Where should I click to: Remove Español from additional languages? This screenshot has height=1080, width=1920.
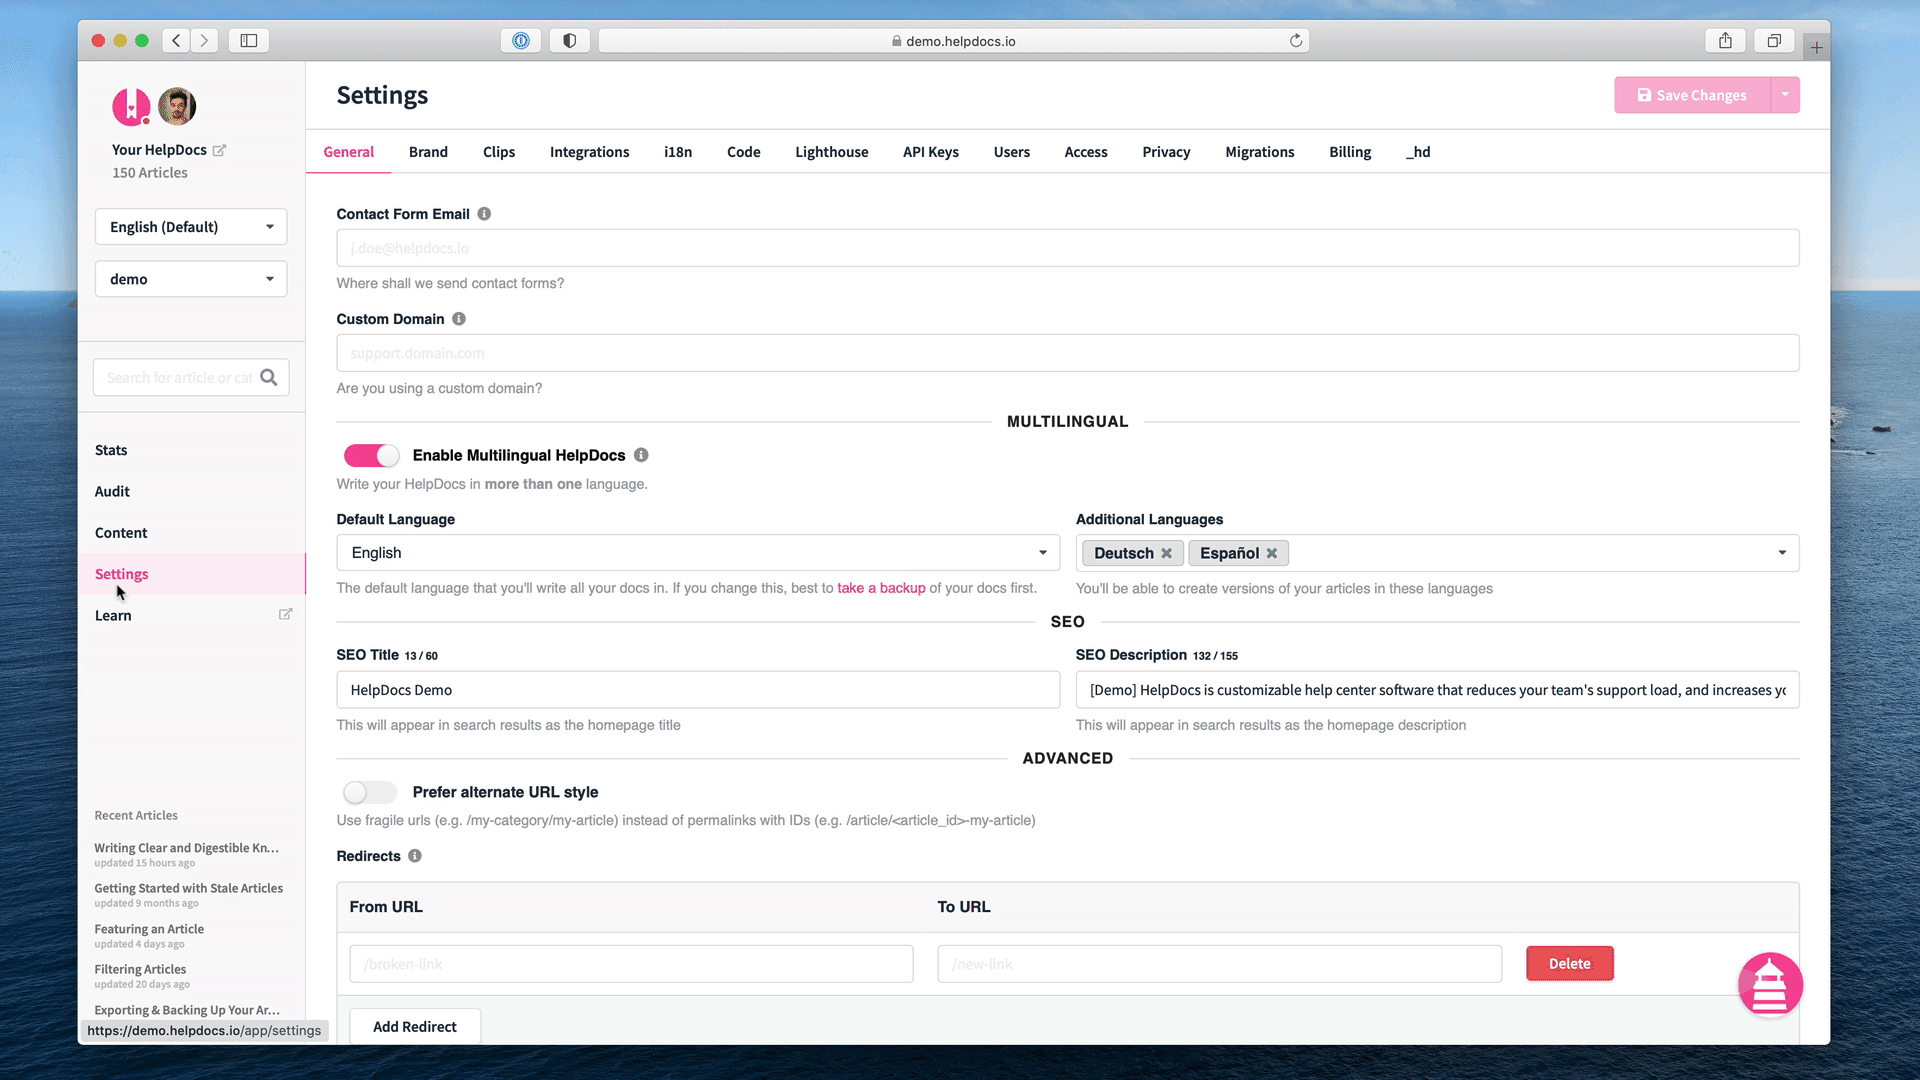[1272, 553]
